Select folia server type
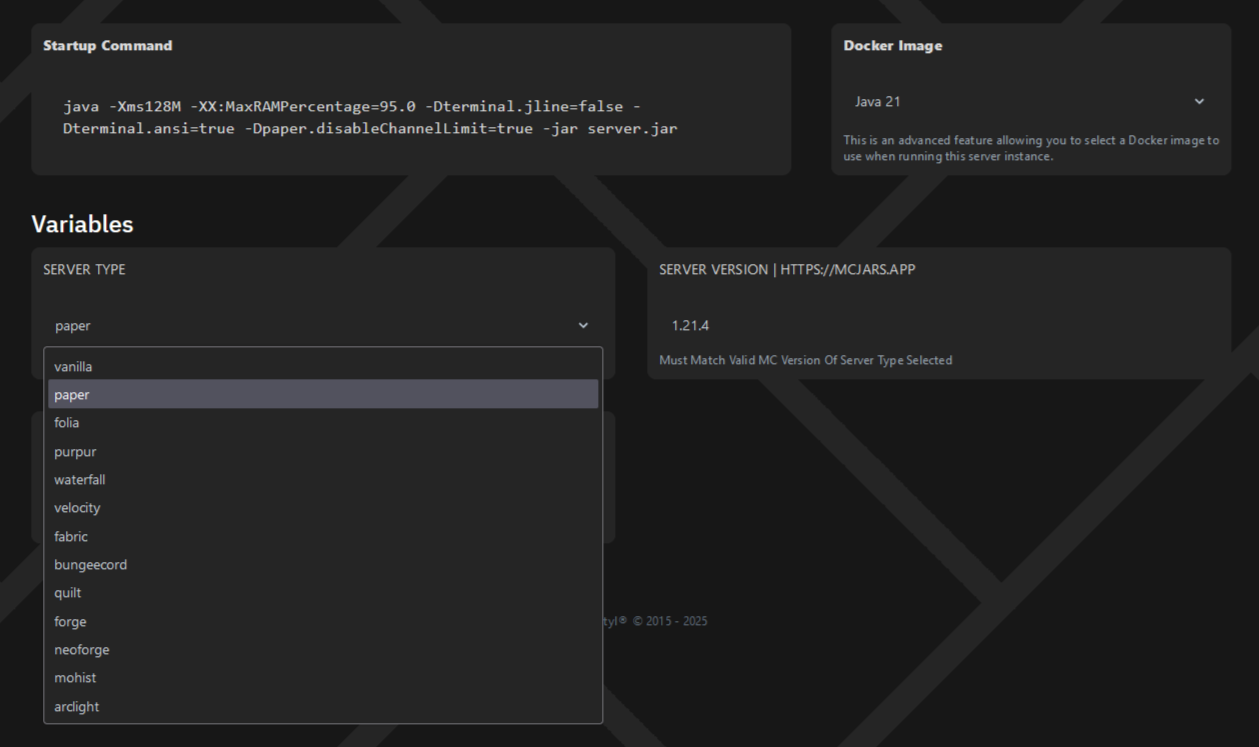The width and height of the screenshot is (1259, 747). (323, 422)
